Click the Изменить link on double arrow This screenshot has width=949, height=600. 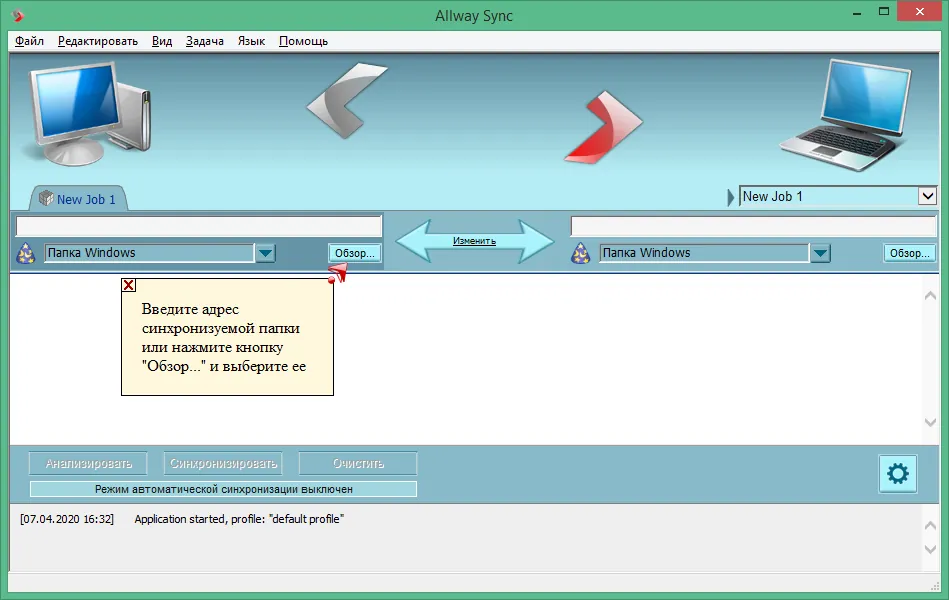(x=474, y=241)
